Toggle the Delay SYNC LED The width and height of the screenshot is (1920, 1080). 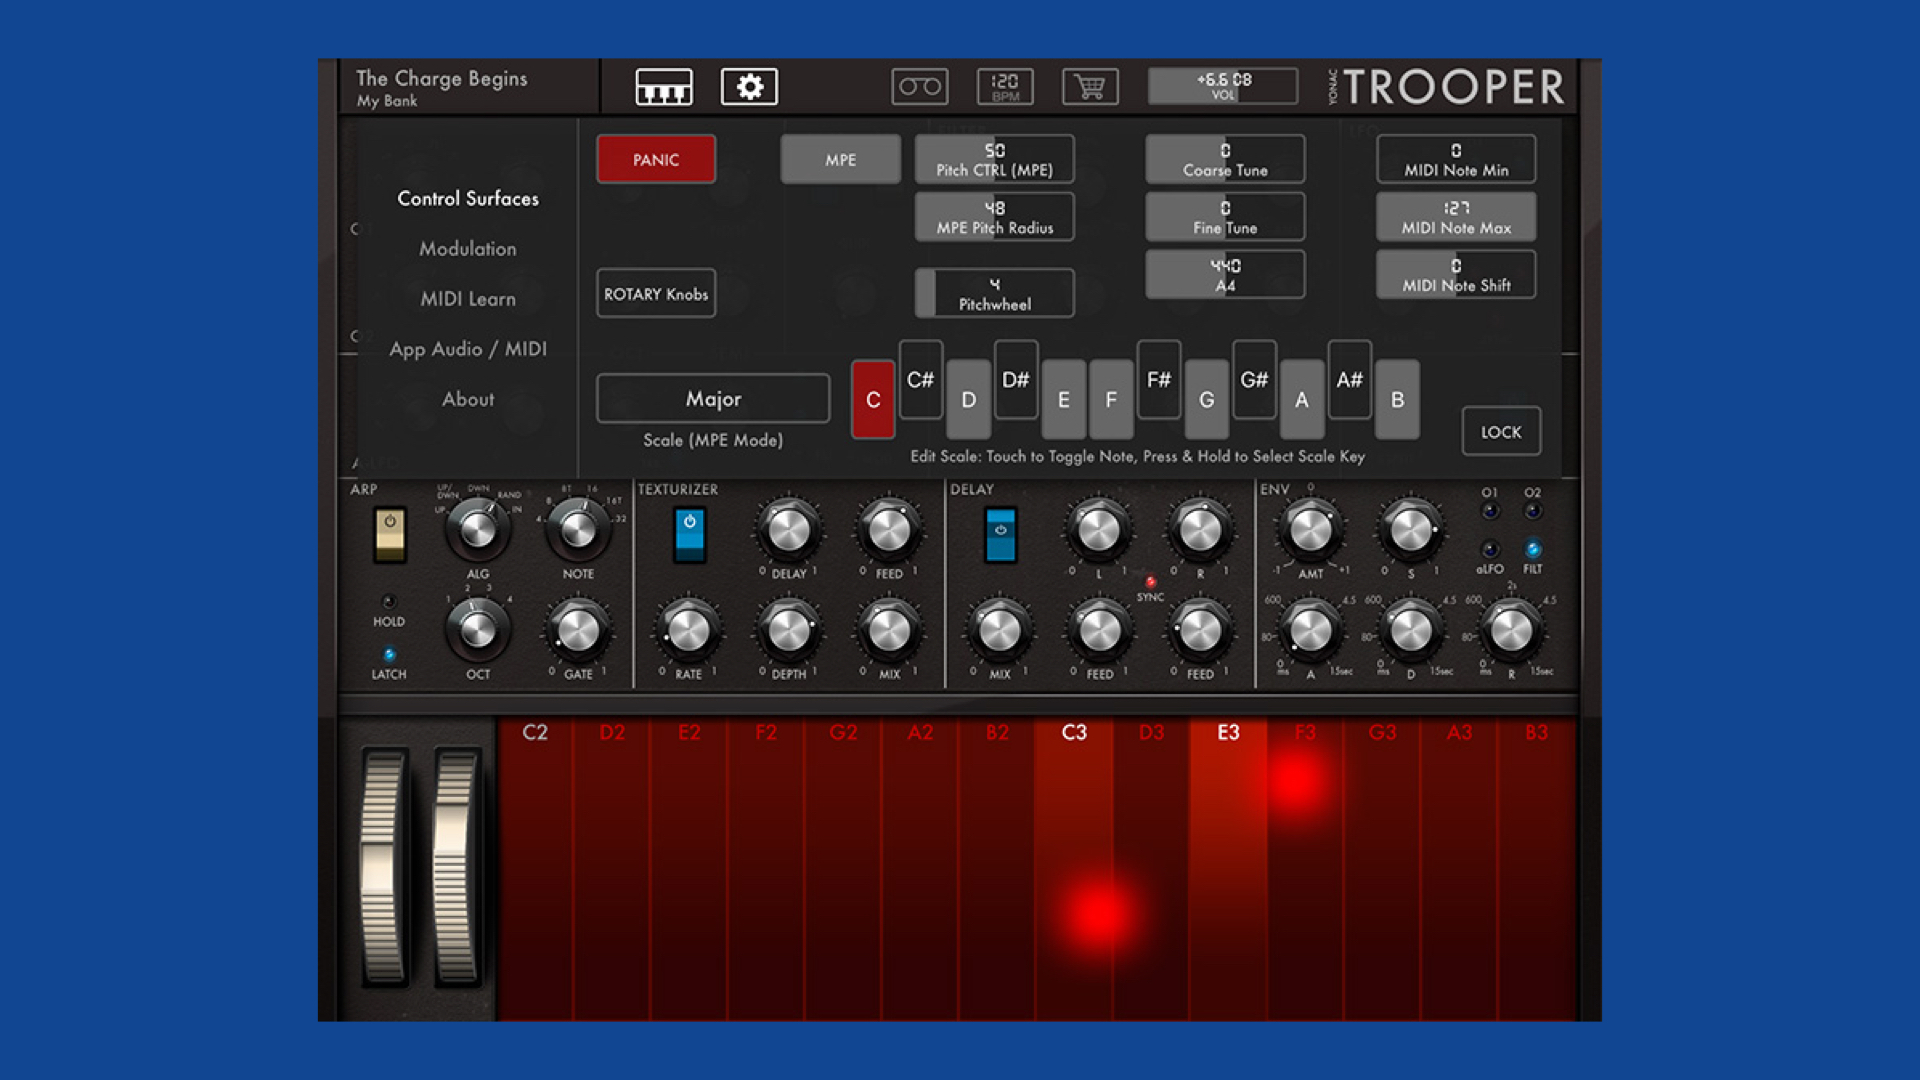click(x=1150, y=581)
